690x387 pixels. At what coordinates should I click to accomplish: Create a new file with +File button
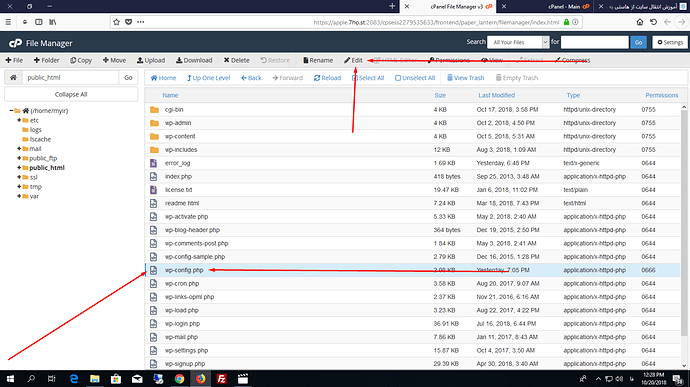(14, 60)
